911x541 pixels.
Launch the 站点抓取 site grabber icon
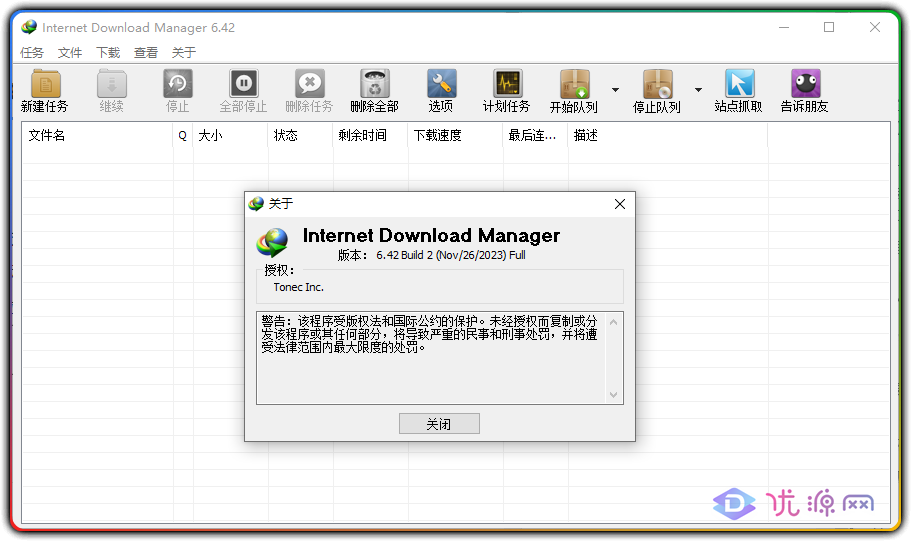tap(739, 84)
